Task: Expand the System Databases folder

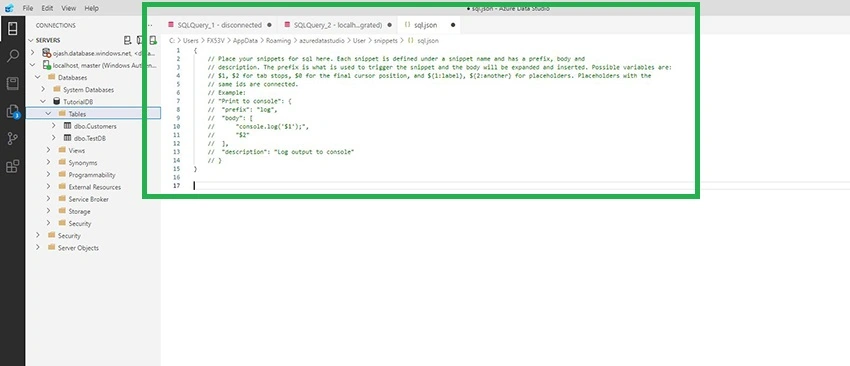Action: click(43, 89)
